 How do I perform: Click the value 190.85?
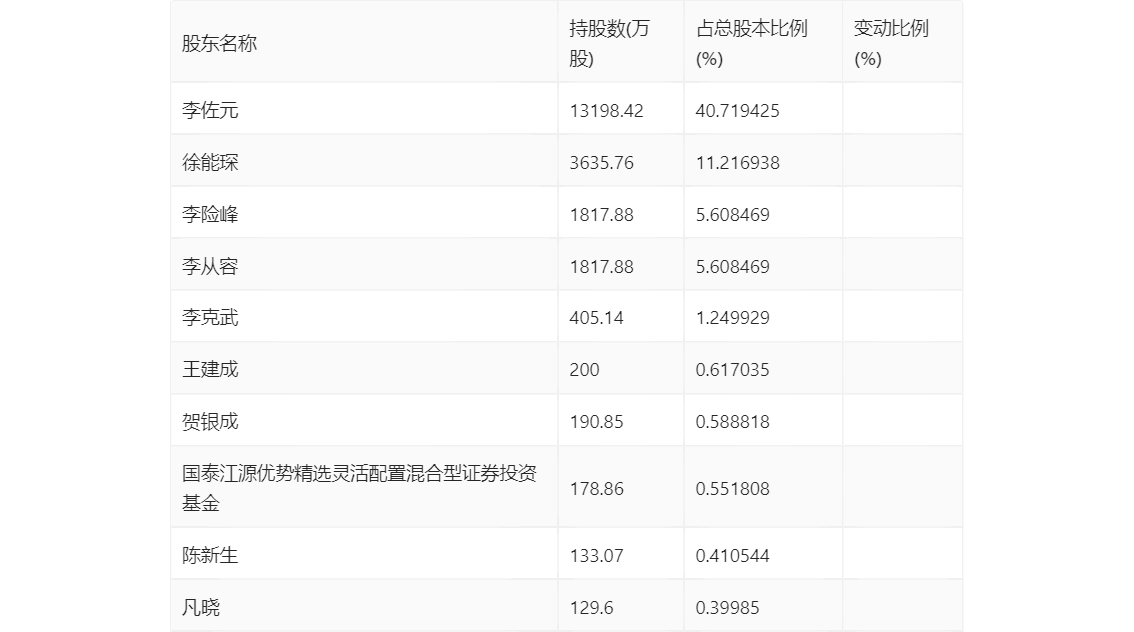[596, 422]
